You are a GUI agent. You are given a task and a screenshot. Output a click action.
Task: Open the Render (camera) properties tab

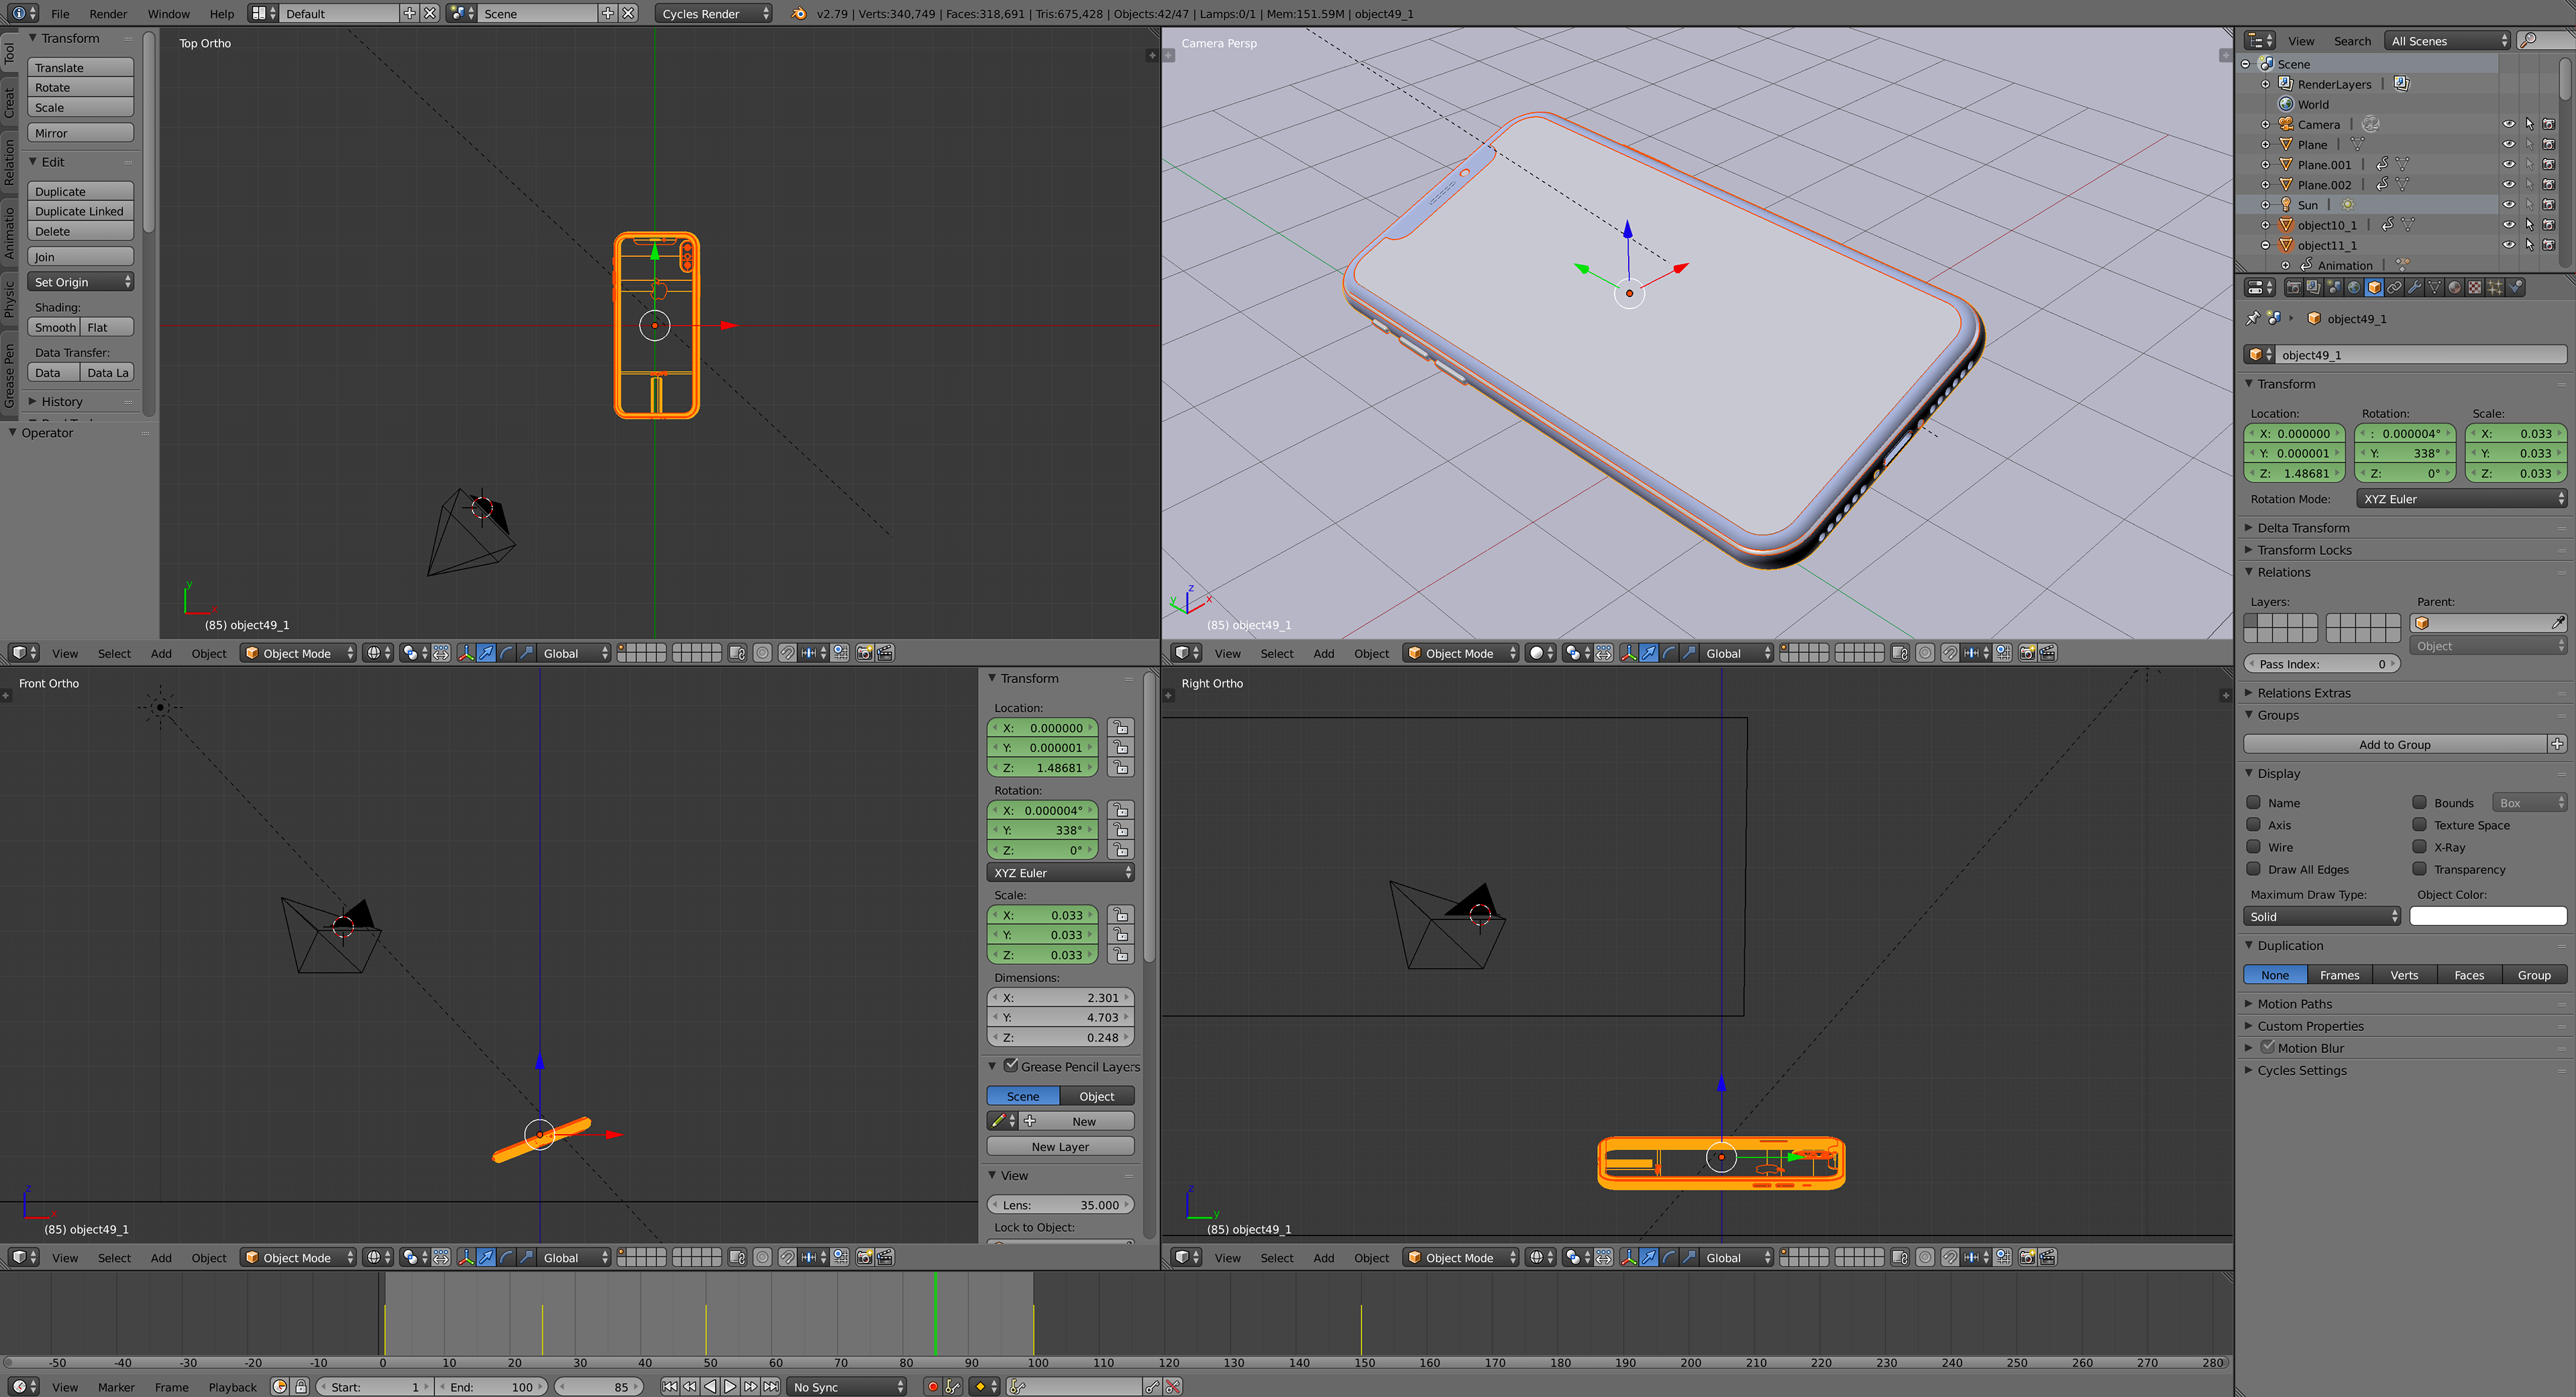tap(2294, 288)
